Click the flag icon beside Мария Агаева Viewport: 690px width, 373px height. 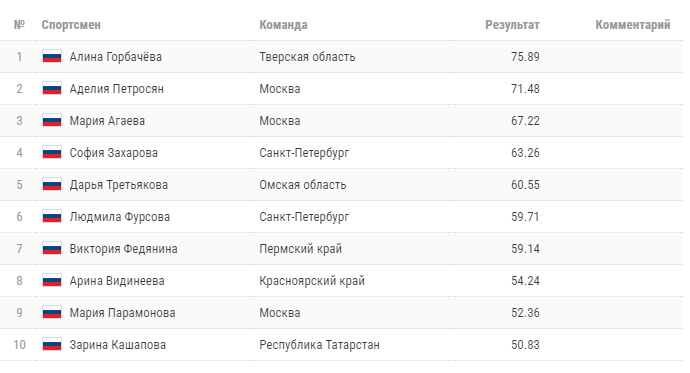[52, 121]
